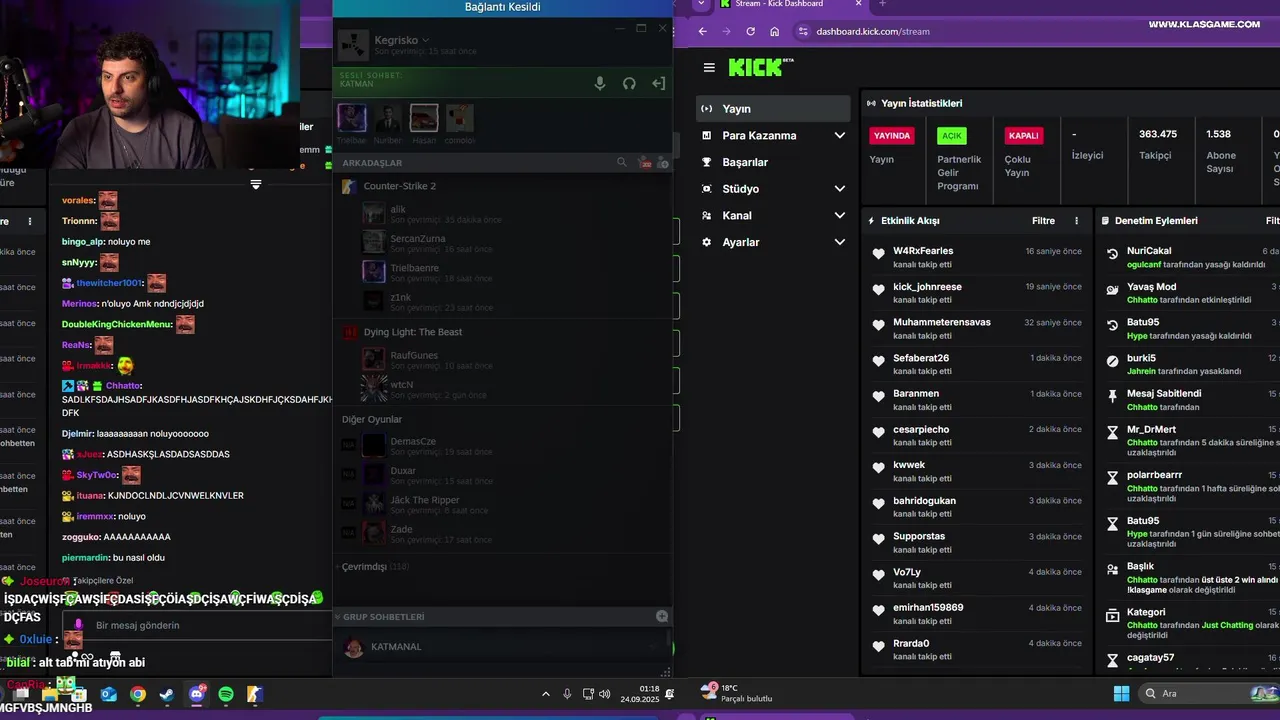Expand the Kanal chevron

[x=839, y=216]
